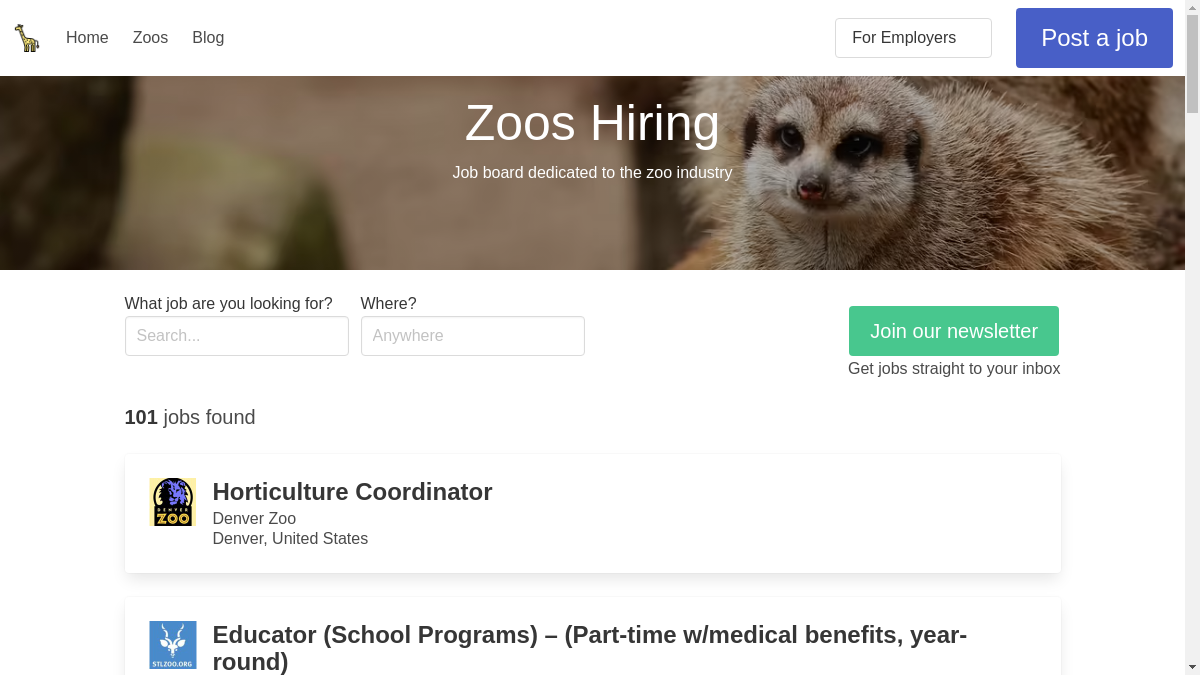Open the Zoos navigation link
Image resolution: width=1200 pixels, height=675 pixels.
(x=150, y=38)
